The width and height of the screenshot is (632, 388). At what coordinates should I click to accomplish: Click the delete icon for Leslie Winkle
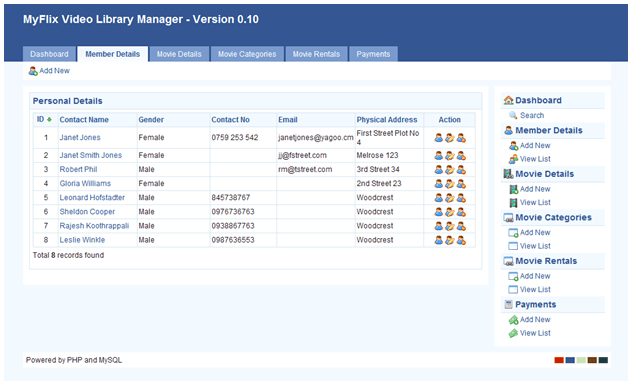[x=461, y=240]
